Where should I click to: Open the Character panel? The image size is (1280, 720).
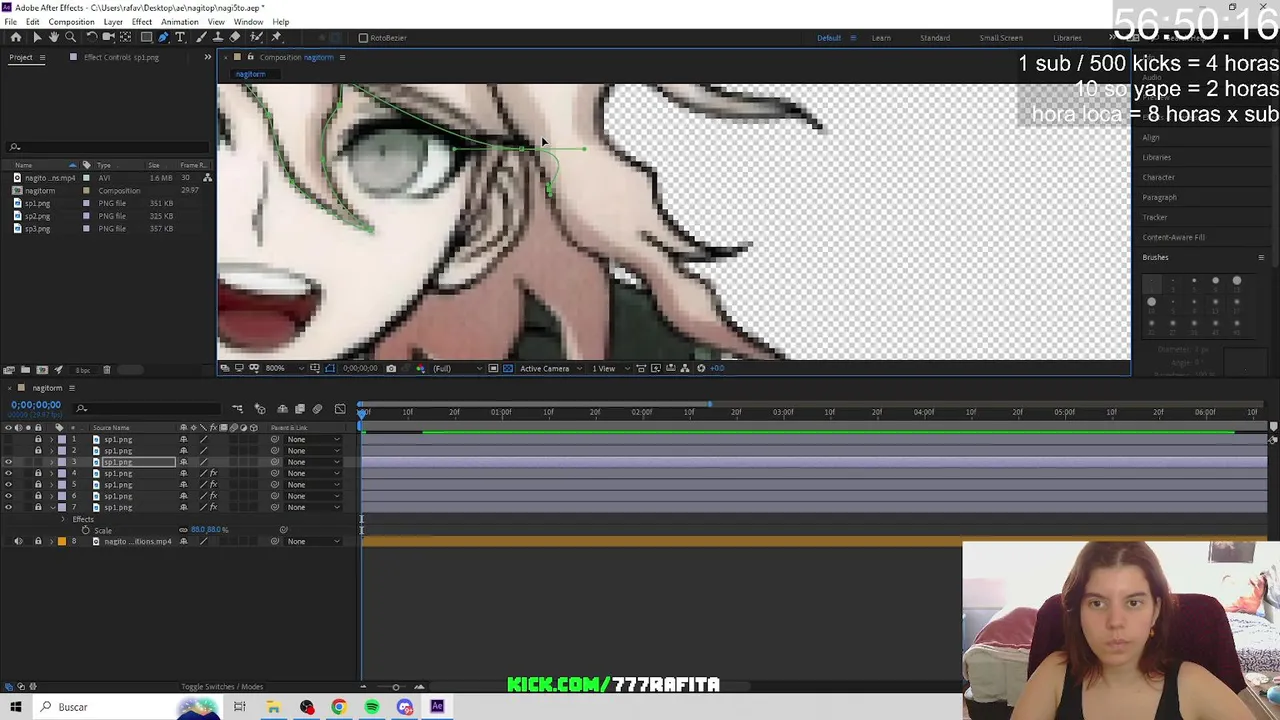coord(1159,177)
